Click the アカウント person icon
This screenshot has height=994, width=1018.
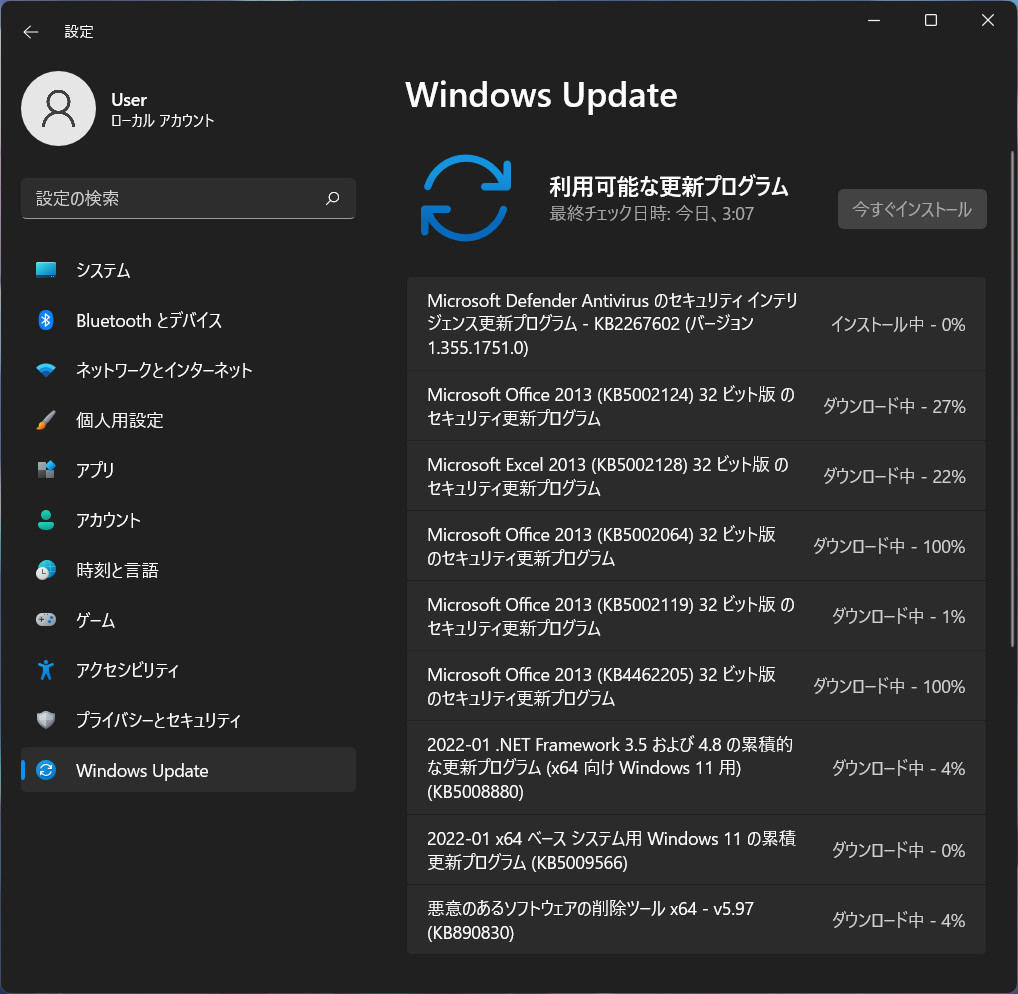coord(45,519)
